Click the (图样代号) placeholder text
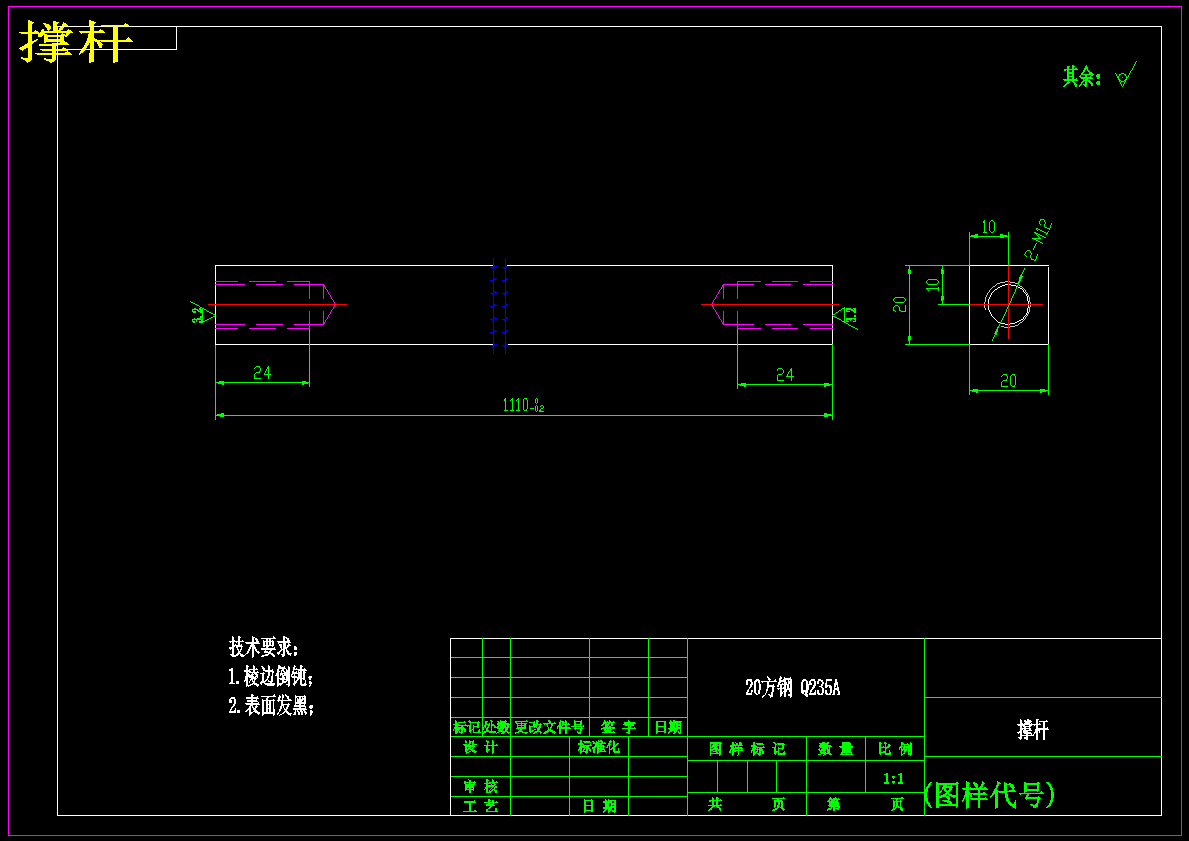1189x841 pixels. coord(989,794)
